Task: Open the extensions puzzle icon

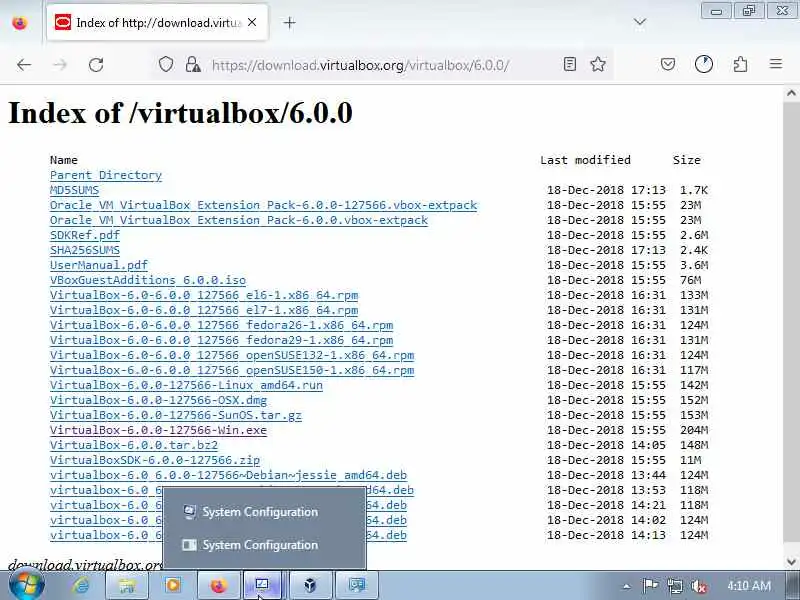Action: pos(740,64)
